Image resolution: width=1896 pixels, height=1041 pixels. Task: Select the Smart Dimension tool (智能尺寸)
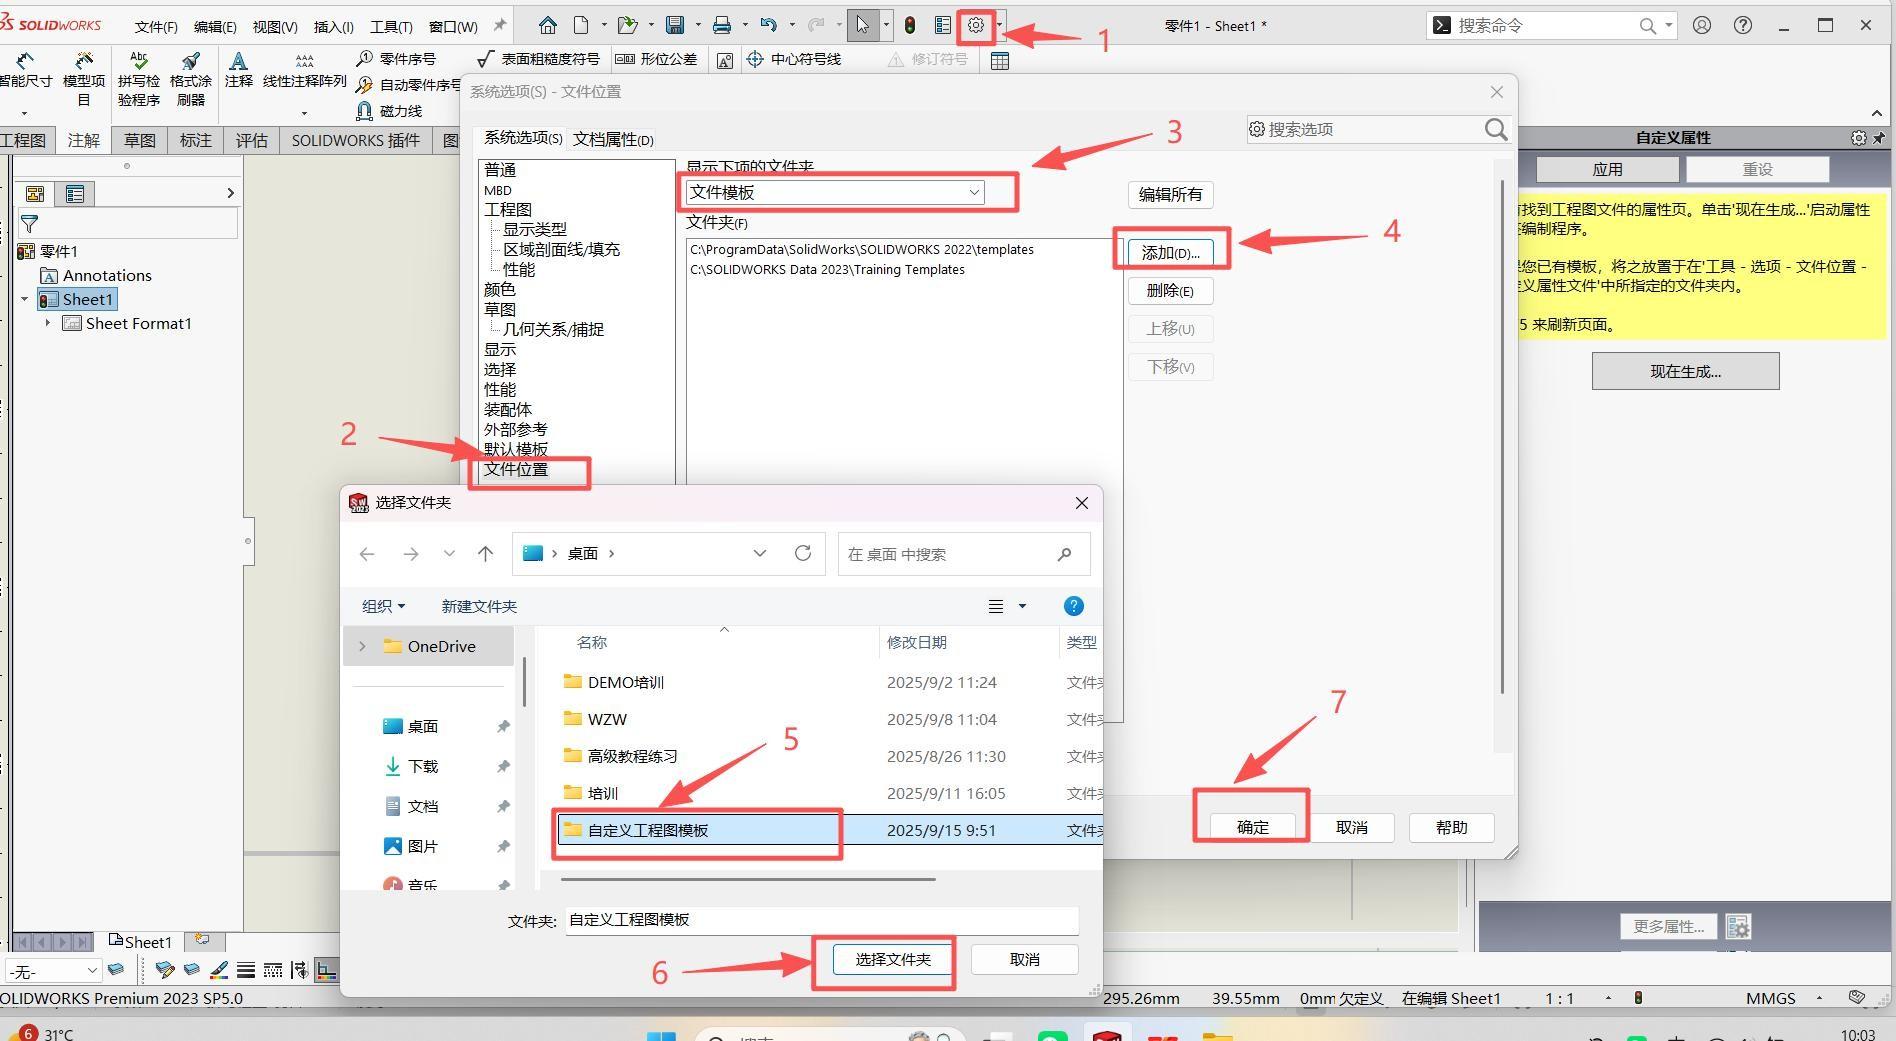(26, 71)
